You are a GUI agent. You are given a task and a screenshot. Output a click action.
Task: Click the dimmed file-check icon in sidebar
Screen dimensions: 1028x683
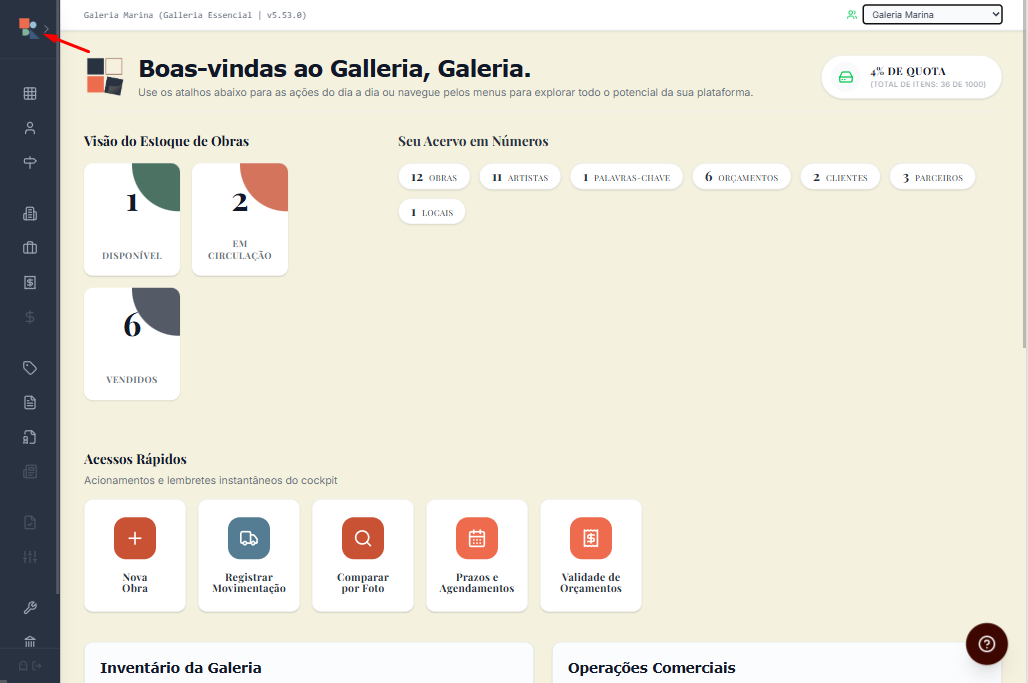click(30, 522)
